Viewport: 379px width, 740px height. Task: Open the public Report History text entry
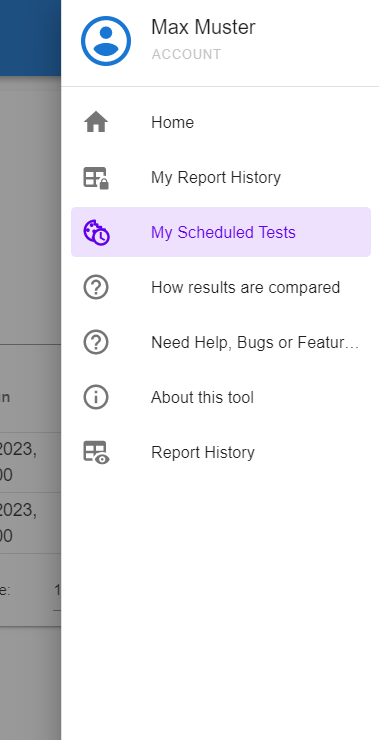coord(202,452)
